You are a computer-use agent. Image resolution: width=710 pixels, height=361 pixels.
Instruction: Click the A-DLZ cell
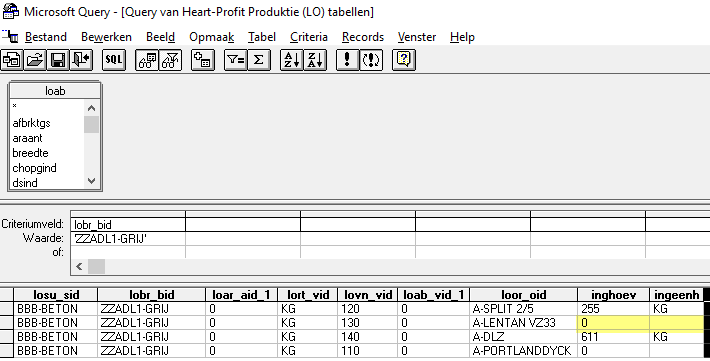pyautogui.click(x=523, y=337)
